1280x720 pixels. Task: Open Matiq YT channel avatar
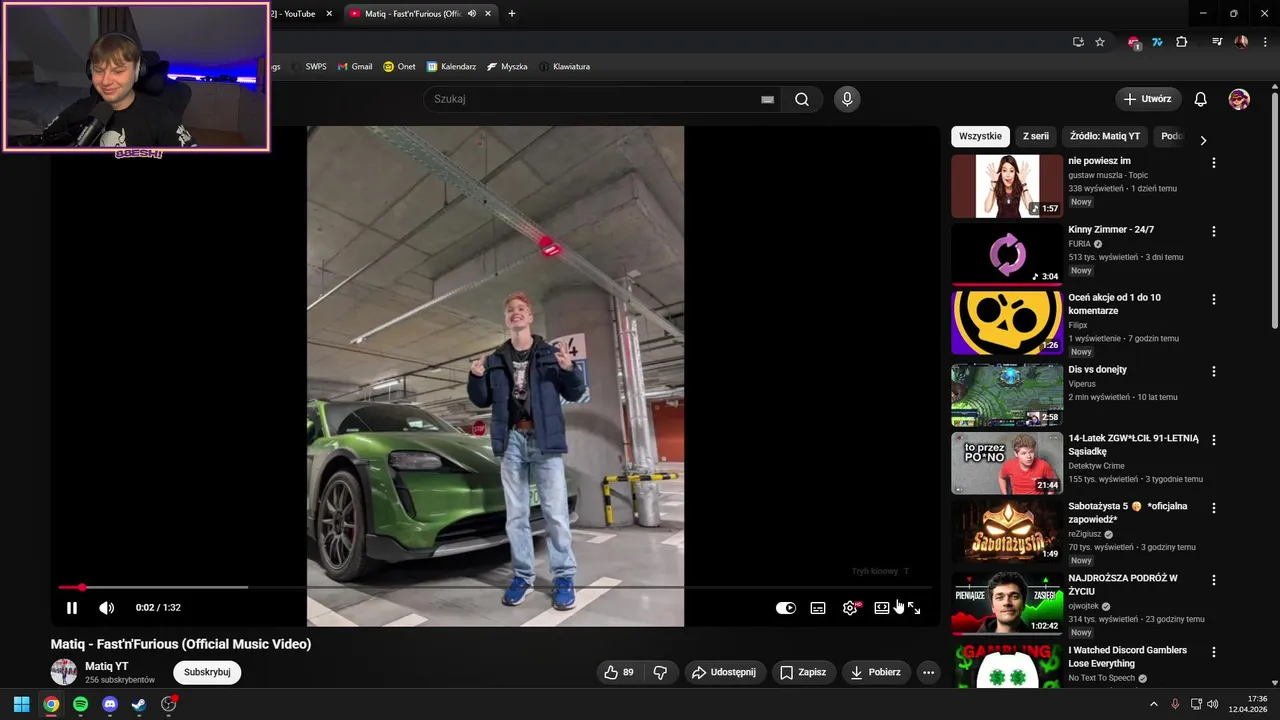tap(64, 672)
